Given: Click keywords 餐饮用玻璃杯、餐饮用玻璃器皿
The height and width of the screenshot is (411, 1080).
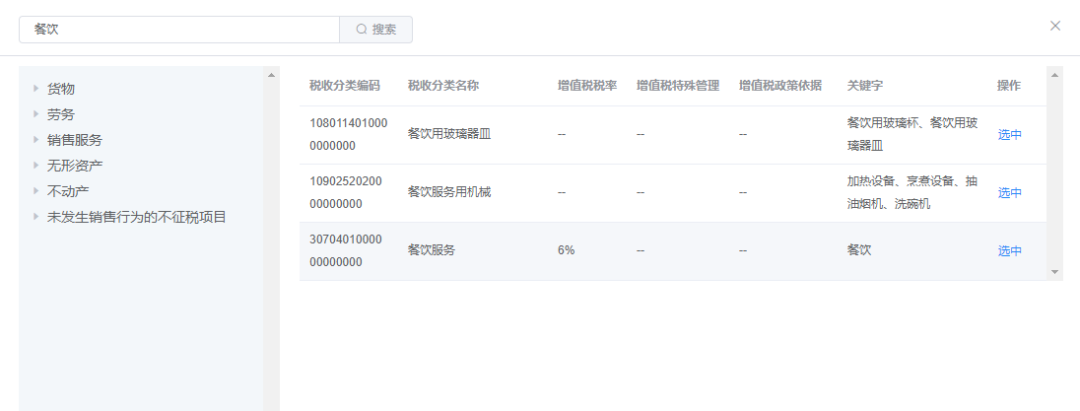Looking at the screenshot, I should (912, 134).
